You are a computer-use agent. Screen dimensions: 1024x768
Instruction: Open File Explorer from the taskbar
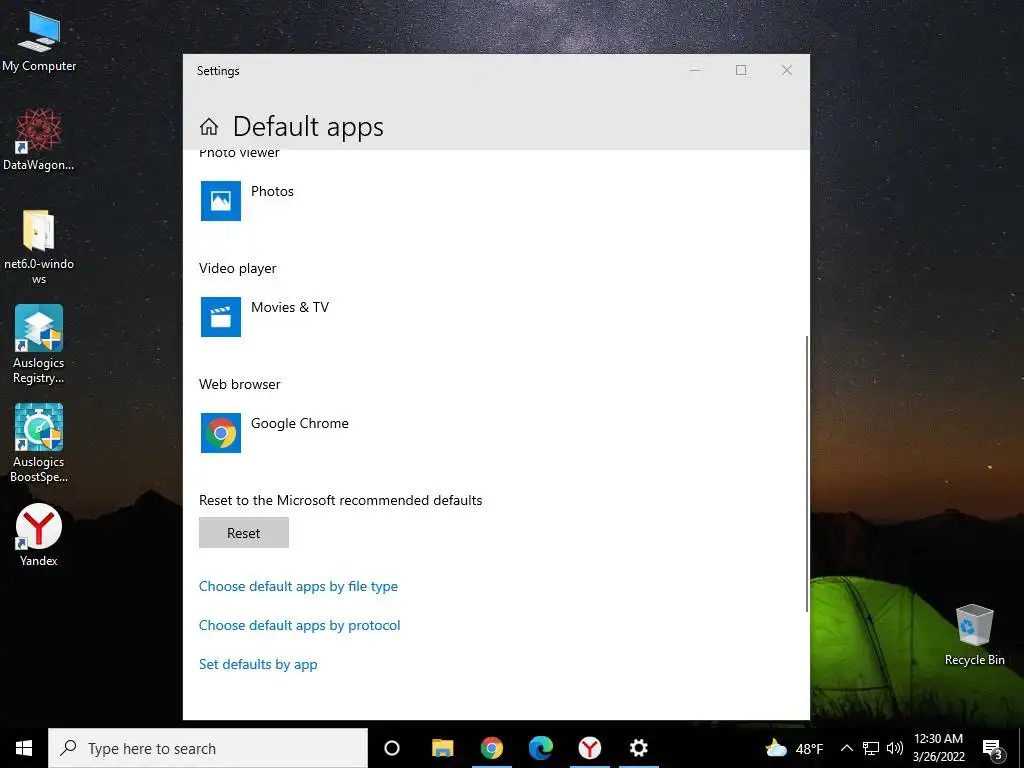442,748
